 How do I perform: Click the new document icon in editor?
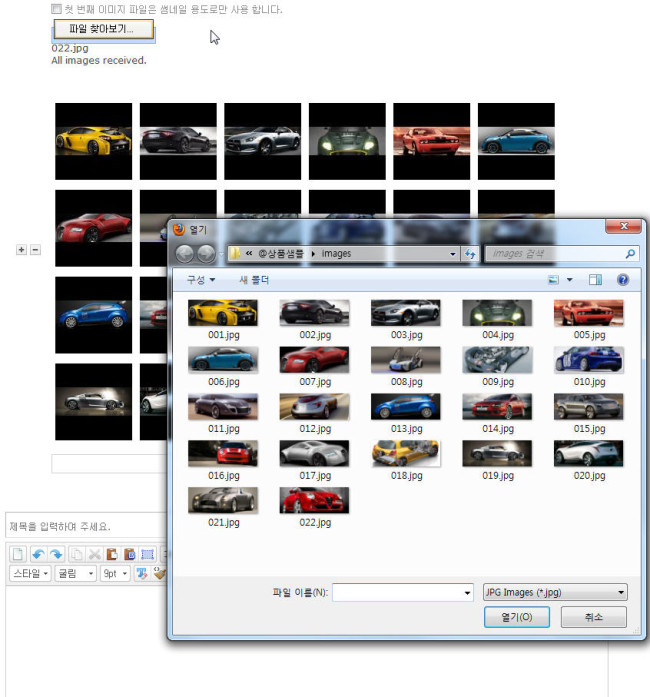18,554
